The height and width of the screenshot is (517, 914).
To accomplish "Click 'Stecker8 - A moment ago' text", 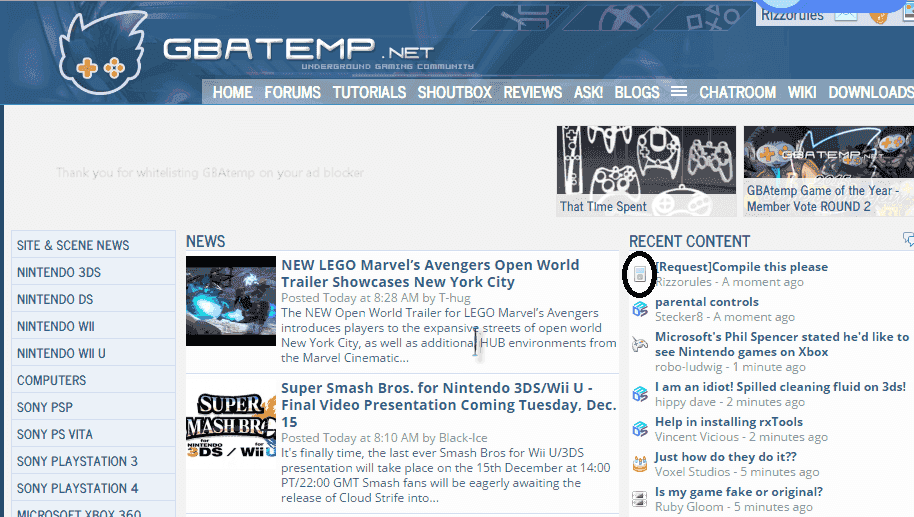I will click(725, 316).
